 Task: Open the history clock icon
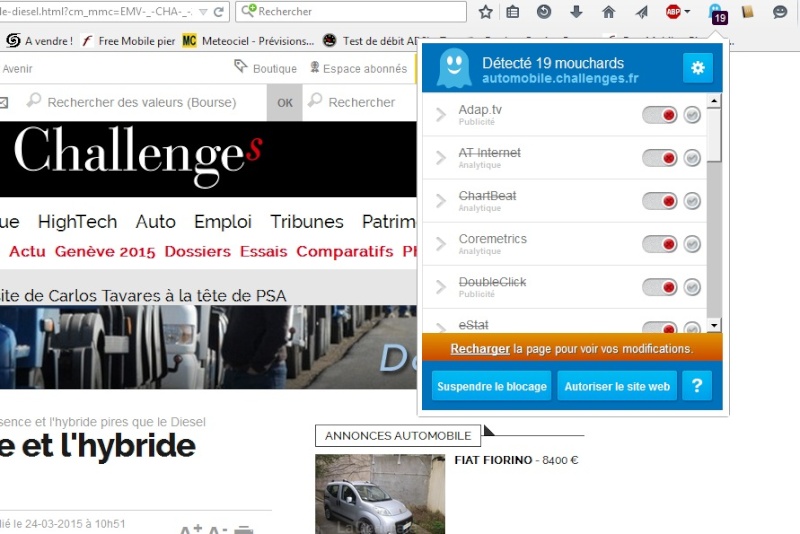coord(544,11)
